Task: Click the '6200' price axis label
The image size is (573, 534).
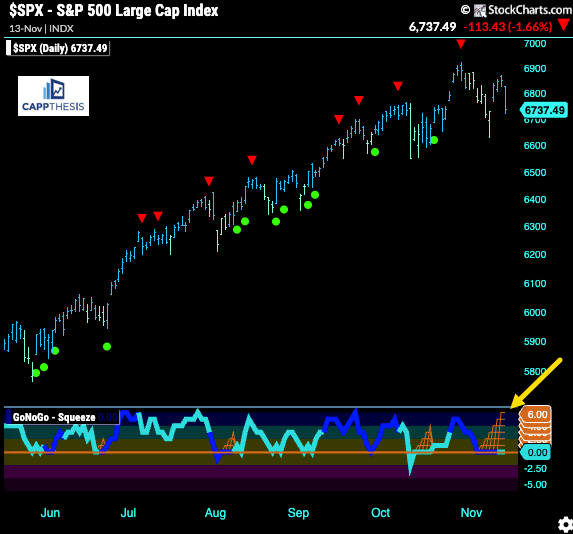Action: click(535, 255)
